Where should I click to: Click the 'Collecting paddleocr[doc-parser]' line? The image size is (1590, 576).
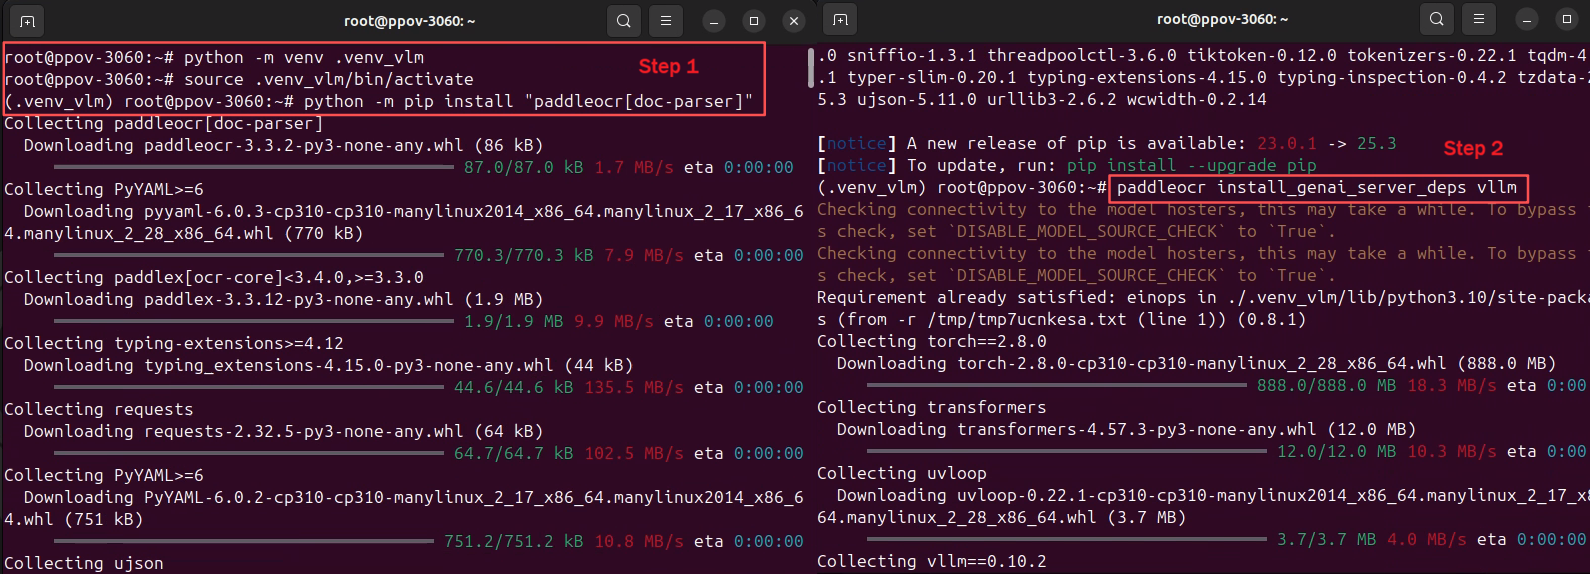click(163, 123)
